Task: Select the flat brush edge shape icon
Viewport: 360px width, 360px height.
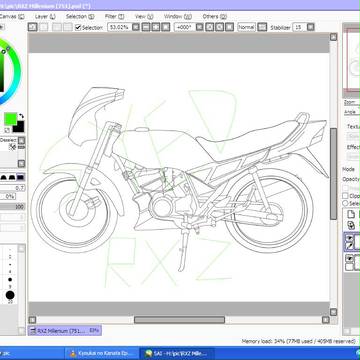Action: tap(21, 177)
